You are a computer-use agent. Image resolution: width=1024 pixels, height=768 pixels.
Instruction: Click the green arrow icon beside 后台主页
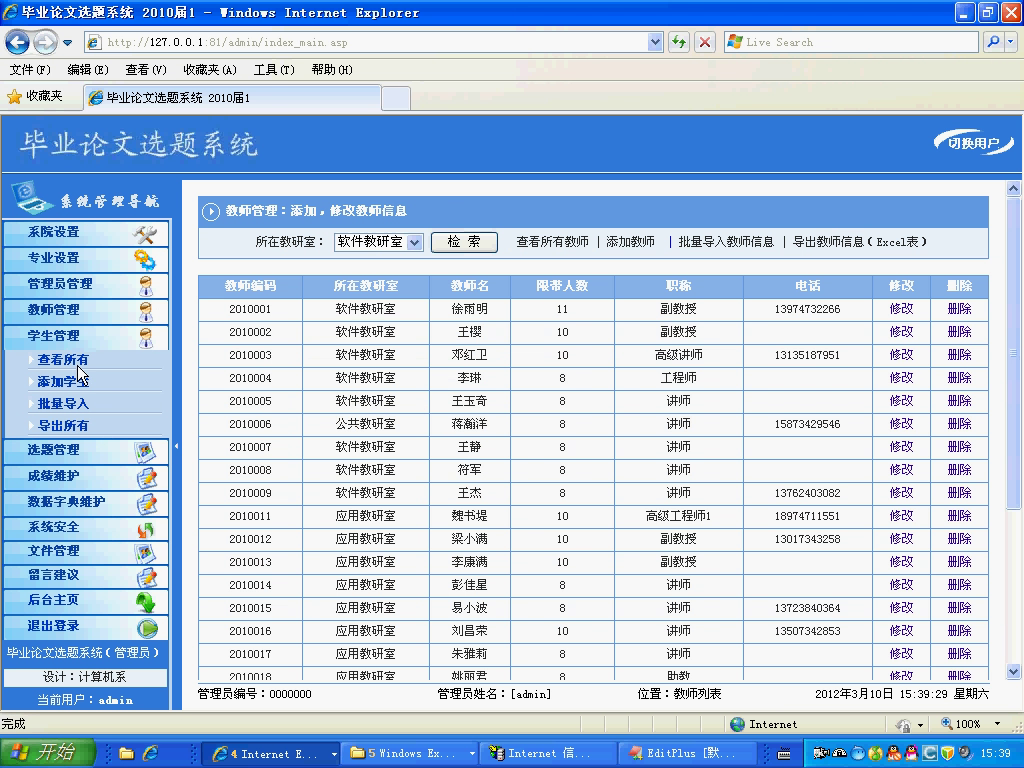click(x=146, y=601)
